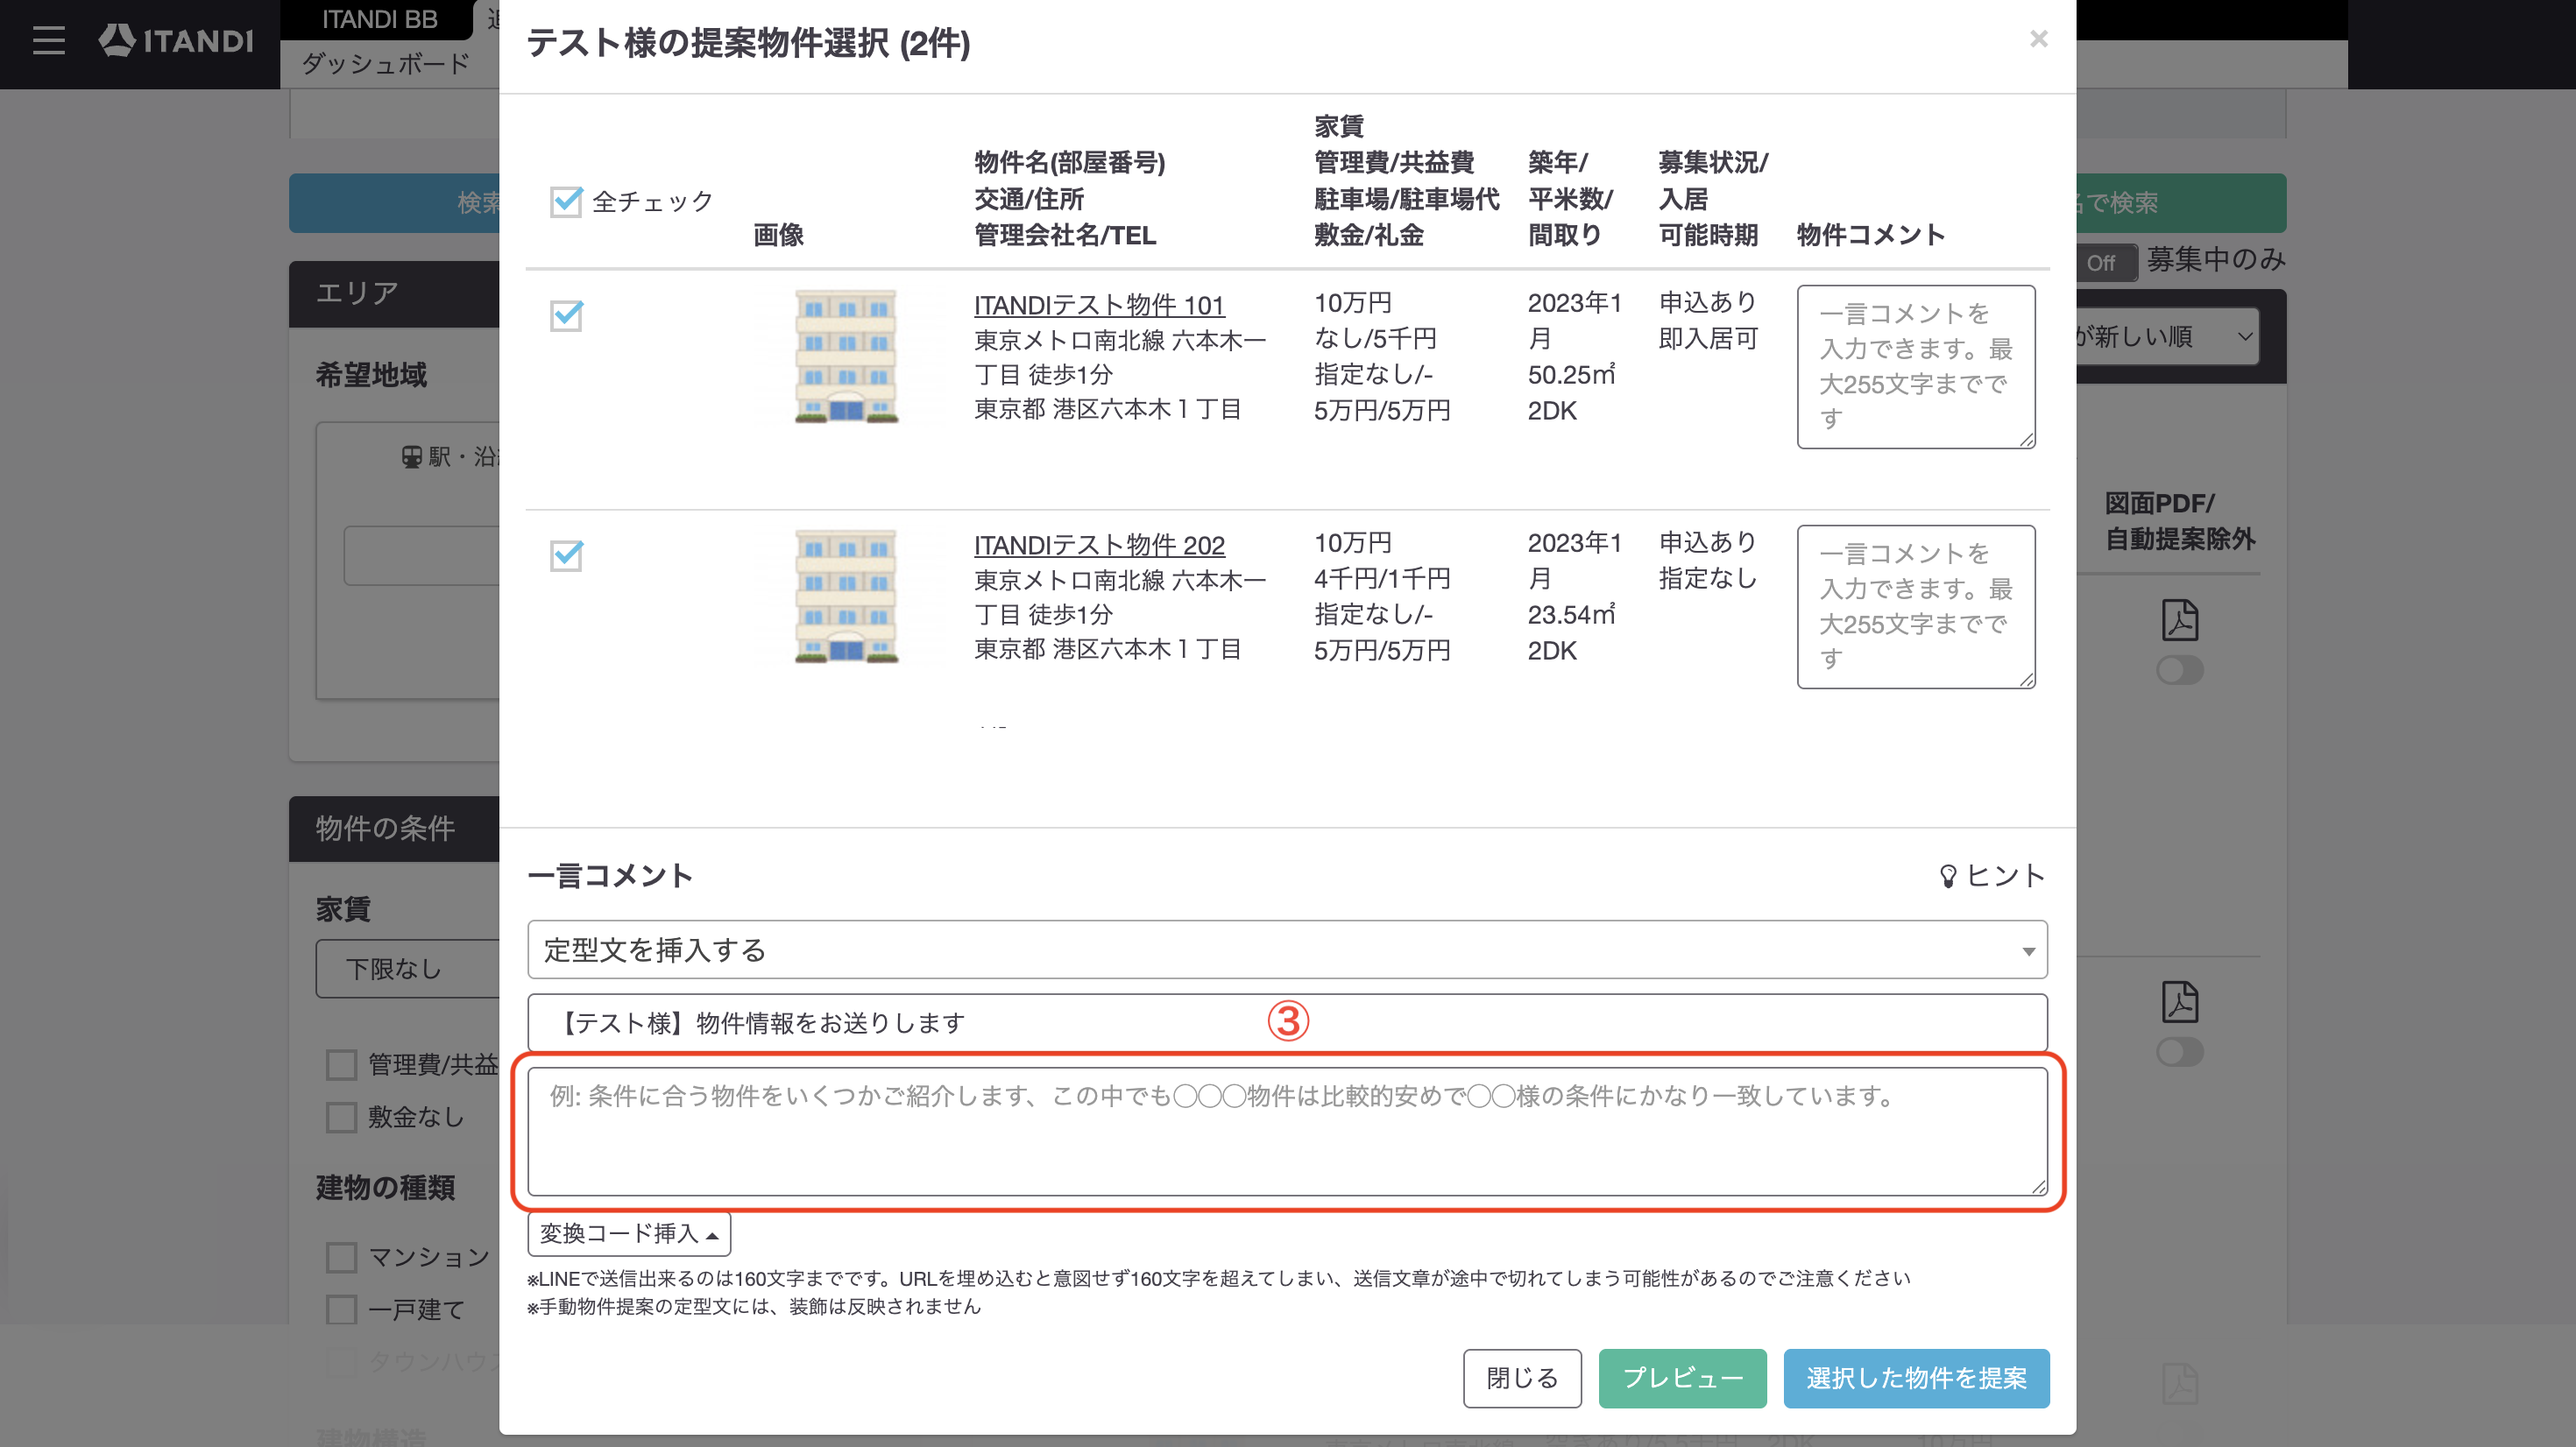Open the second 図面PDF icon behind the dialog

click(x=2180, y=1002)
